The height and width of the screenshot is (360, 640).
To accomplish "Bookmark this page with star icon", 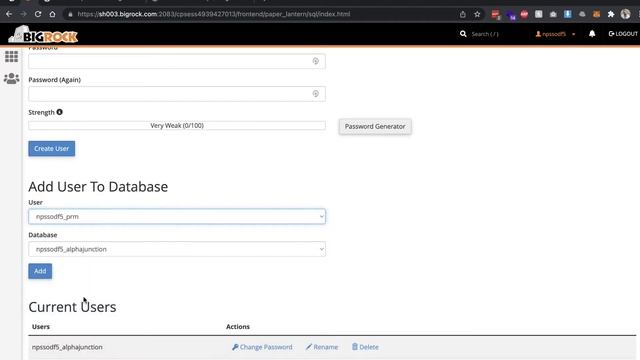I will point(477,14).
